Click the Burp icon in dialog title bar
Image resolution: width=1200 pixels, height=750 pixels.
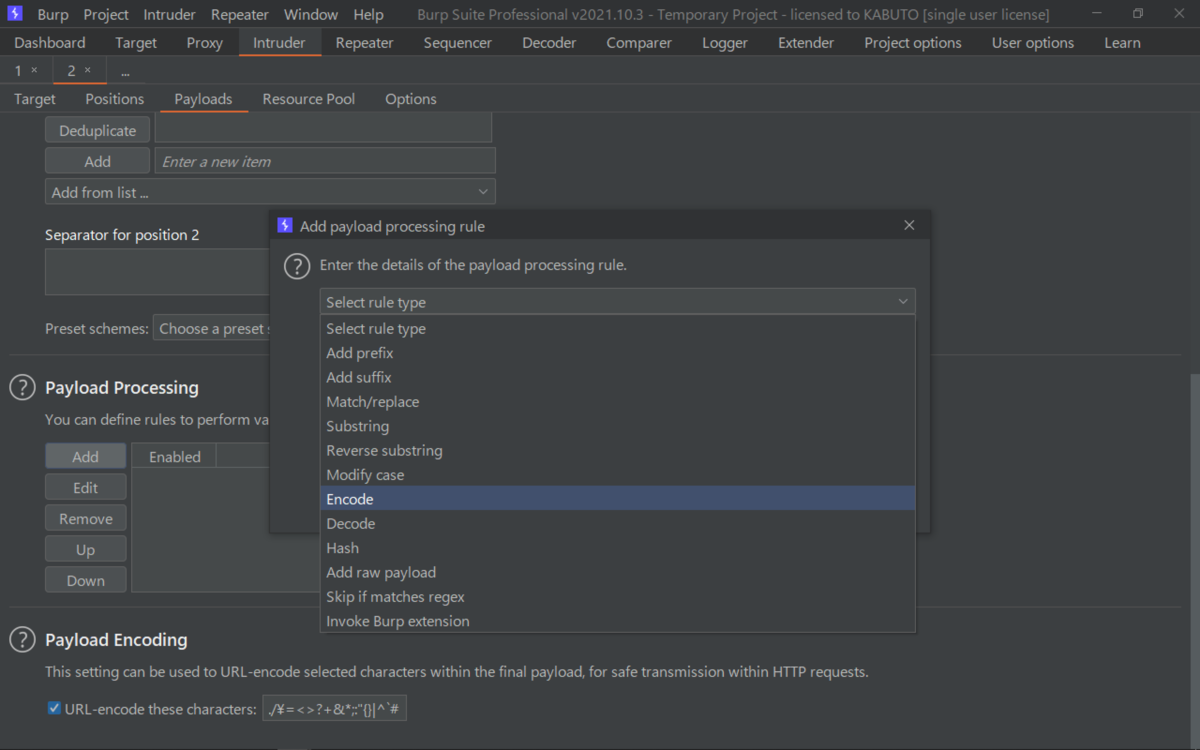285,226
